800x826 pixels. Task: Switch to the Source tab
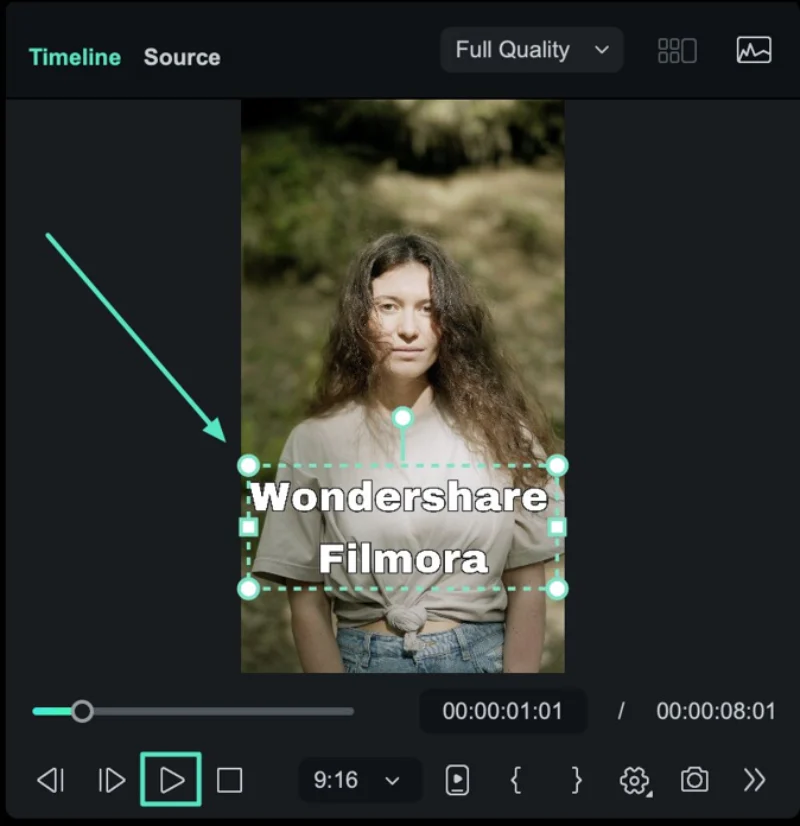[x=182, y=57]
